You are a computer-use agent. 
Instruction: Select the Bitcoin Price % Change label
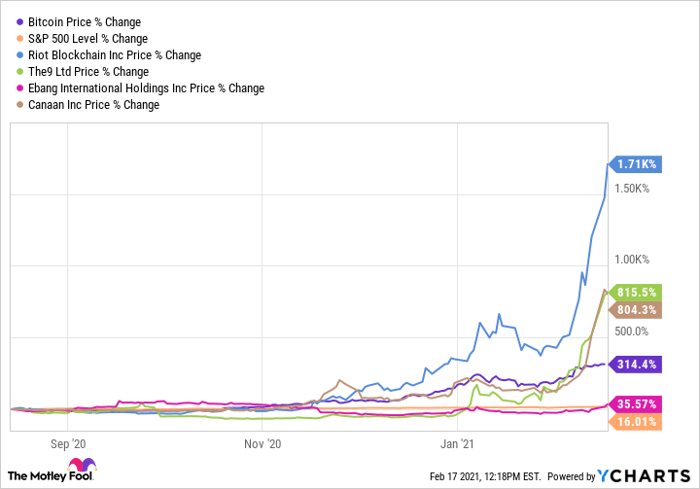(85, 21)
